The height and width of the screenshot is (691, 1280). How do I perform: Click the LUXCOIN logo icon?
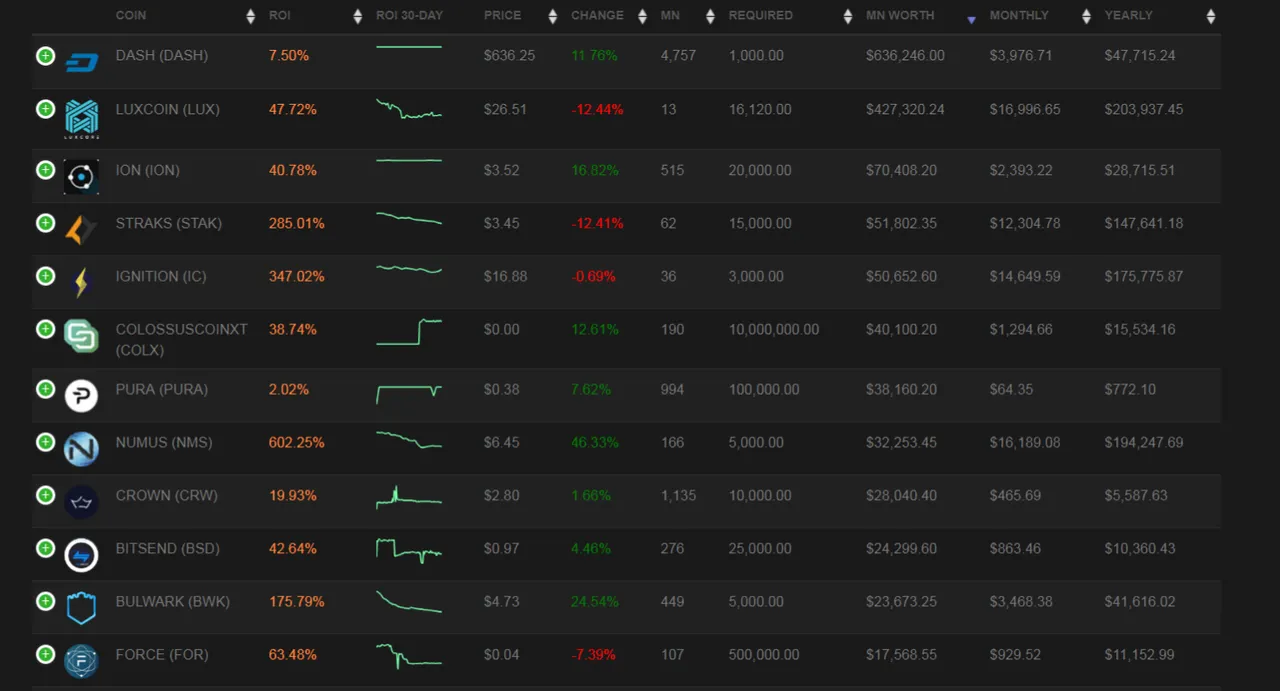point(81,119)
